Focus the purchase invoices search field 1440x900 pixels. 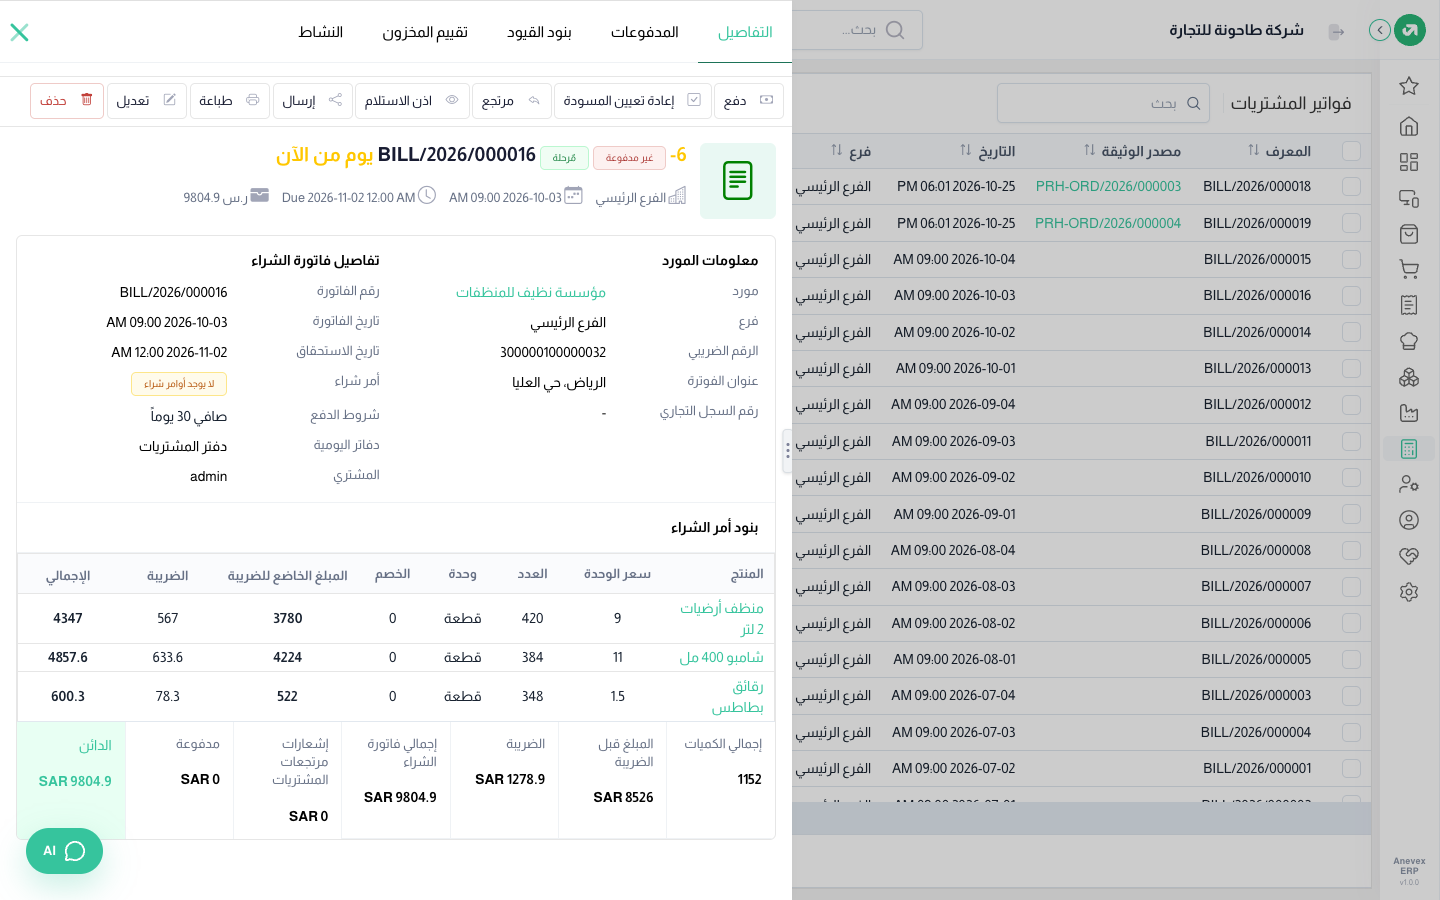pos(1104,103)
